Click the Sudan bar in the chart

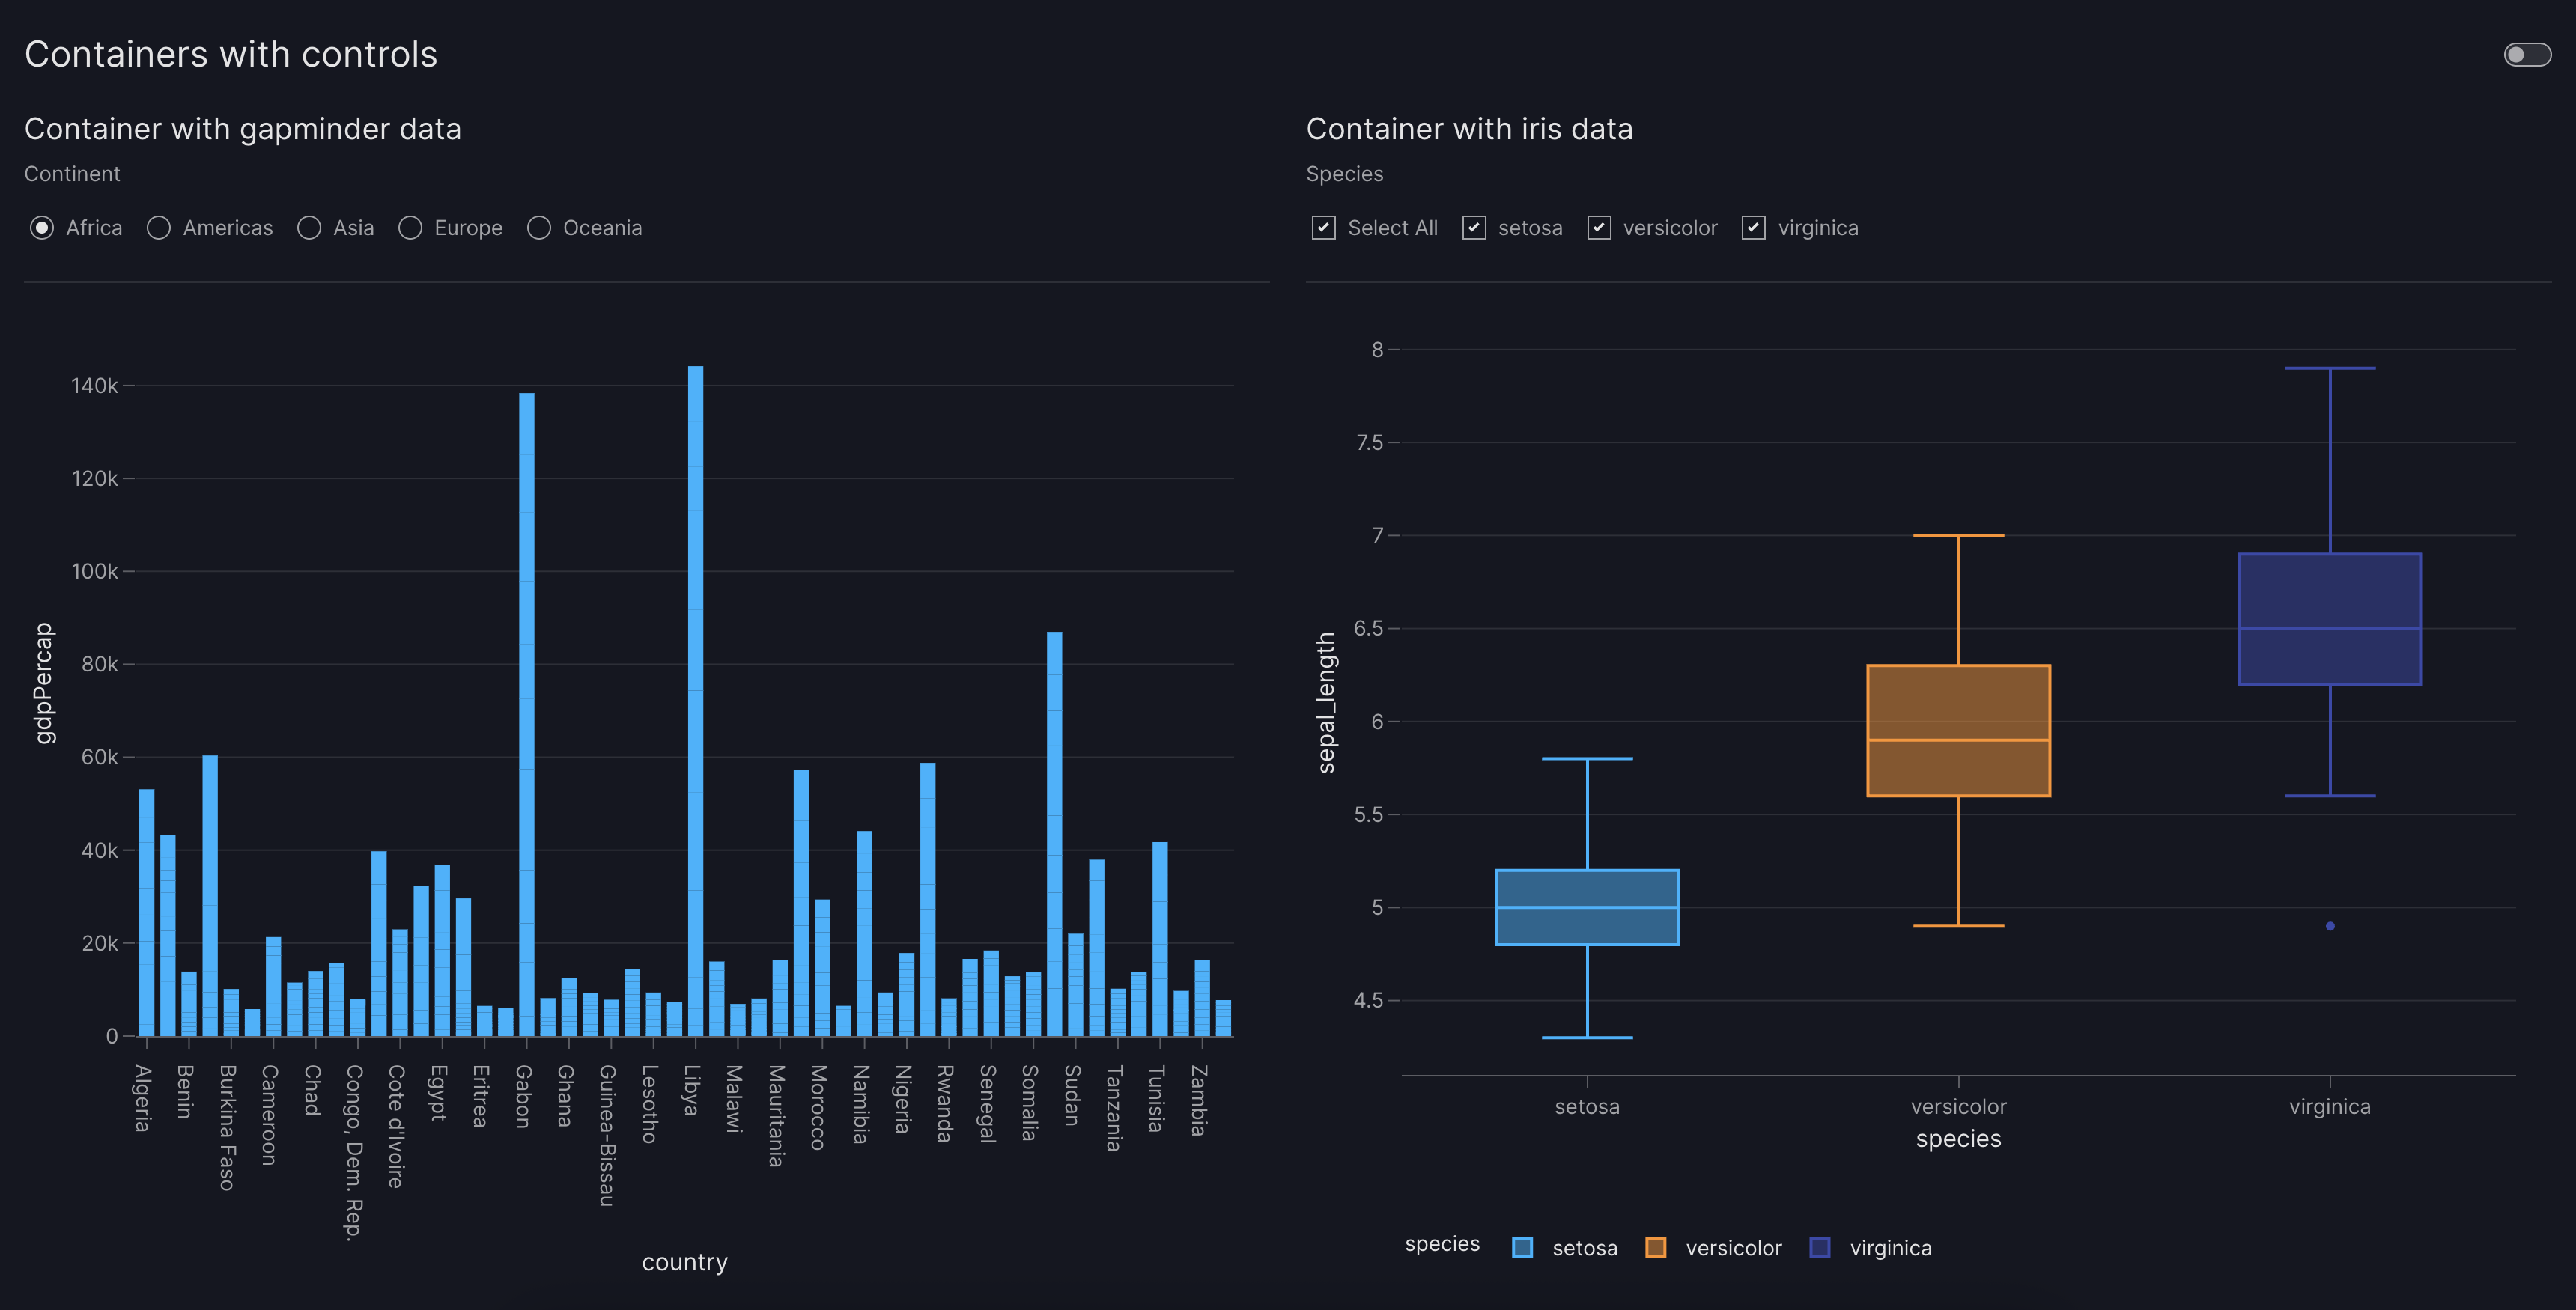pos(1075,985)
